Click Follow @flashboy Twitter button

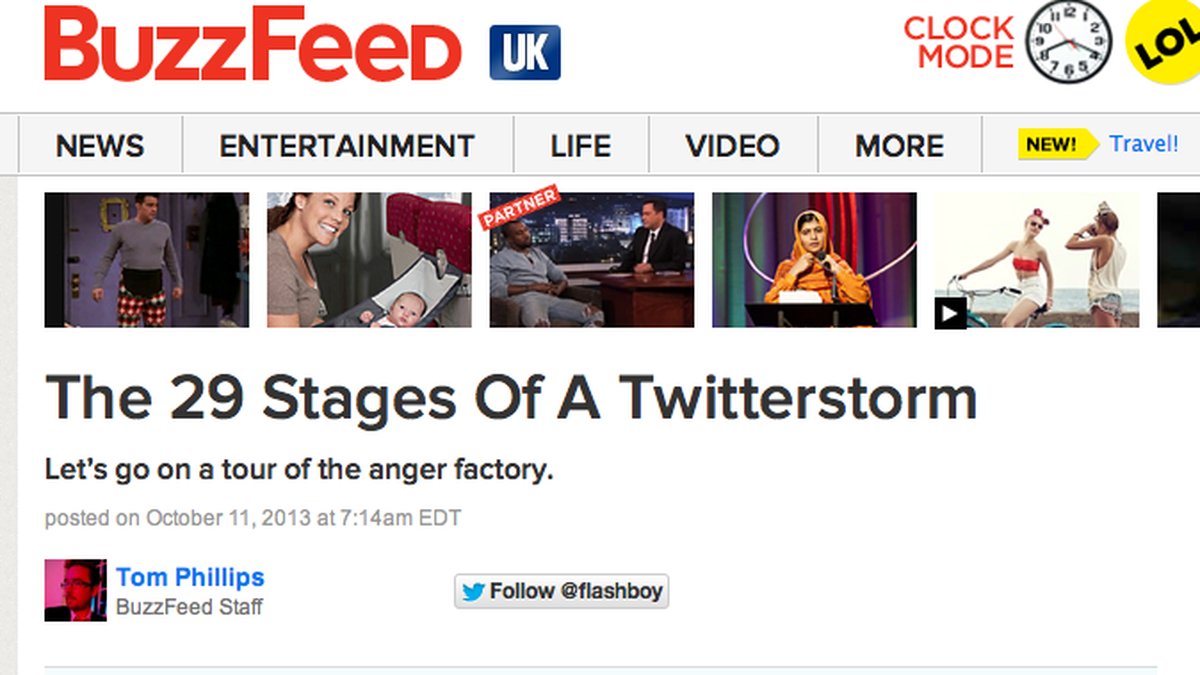tap(562, 591)
